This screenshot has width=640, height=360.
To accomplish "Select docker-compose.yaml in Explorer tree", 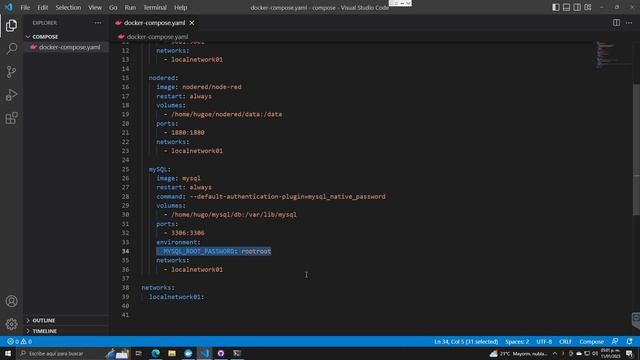I will 66,47.
